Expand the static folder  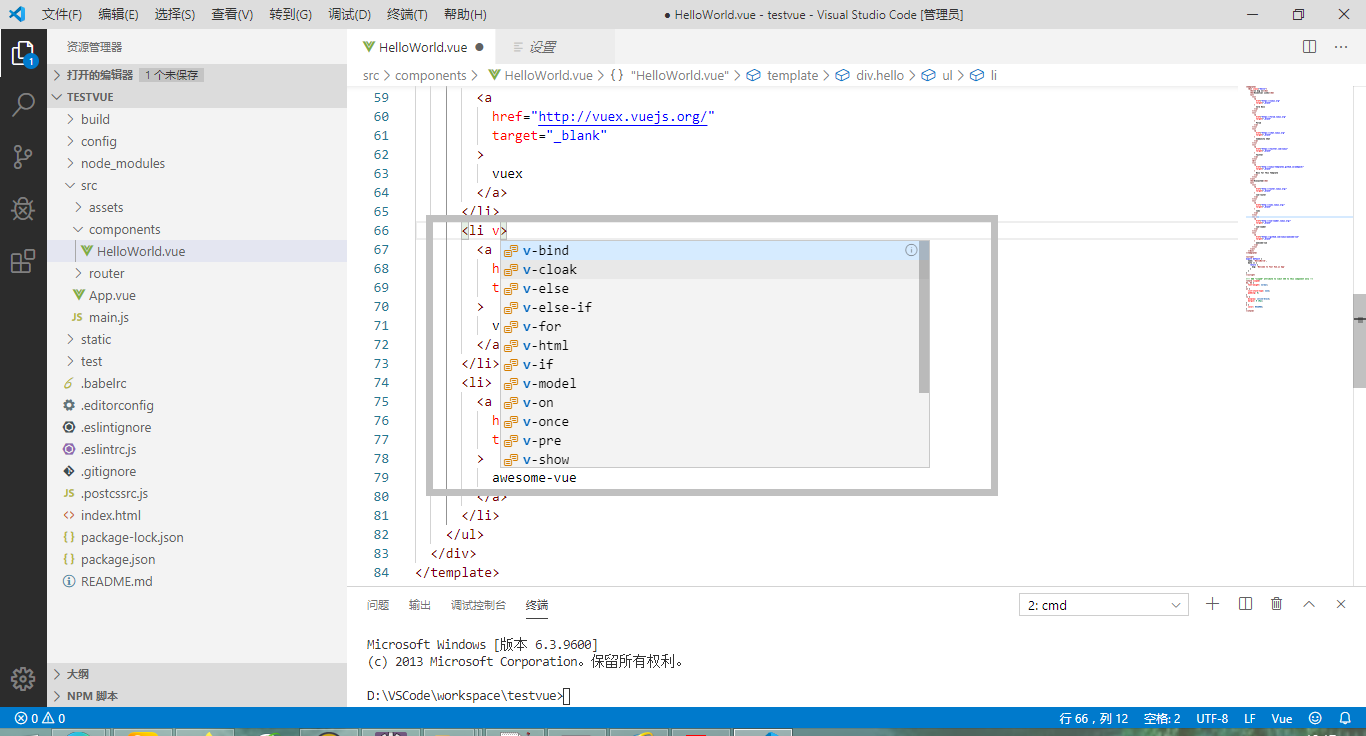(x=197, y=339)
